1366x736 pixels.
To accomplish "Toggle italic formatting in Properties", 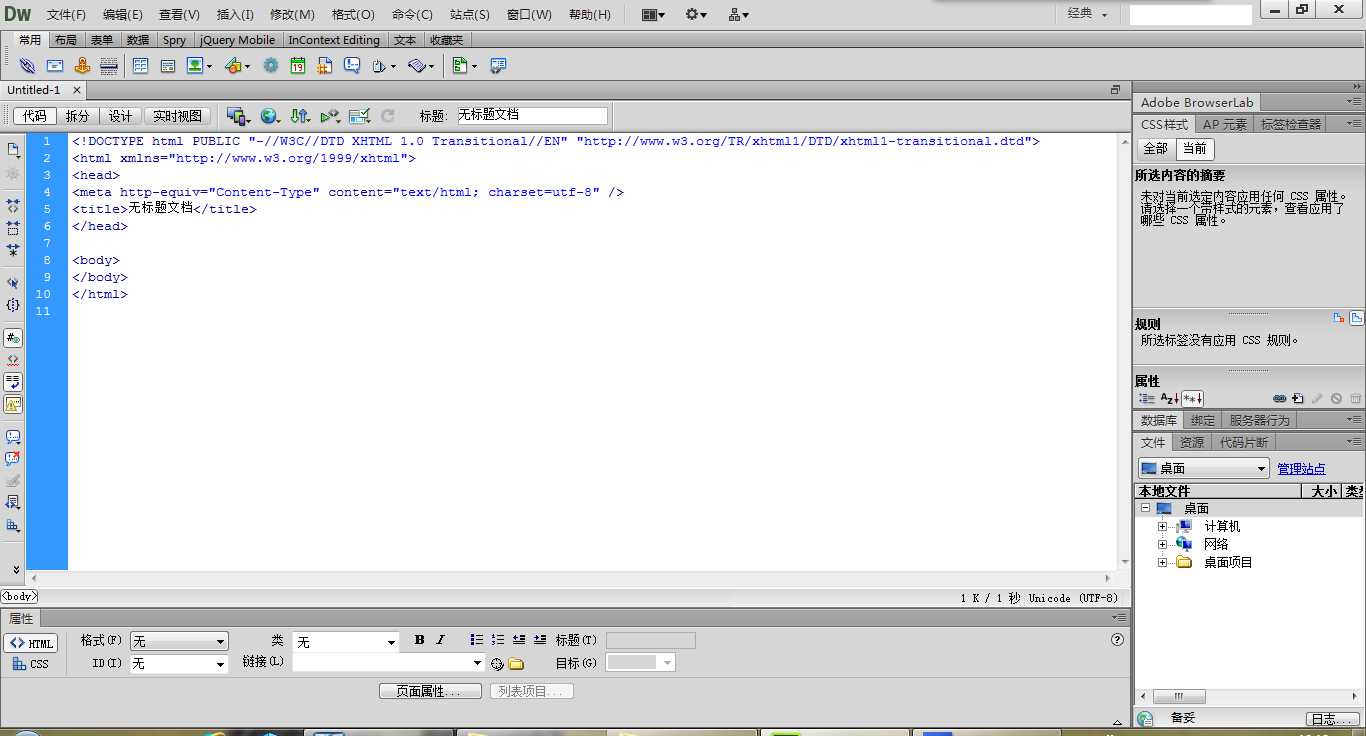I will (440, 640).
